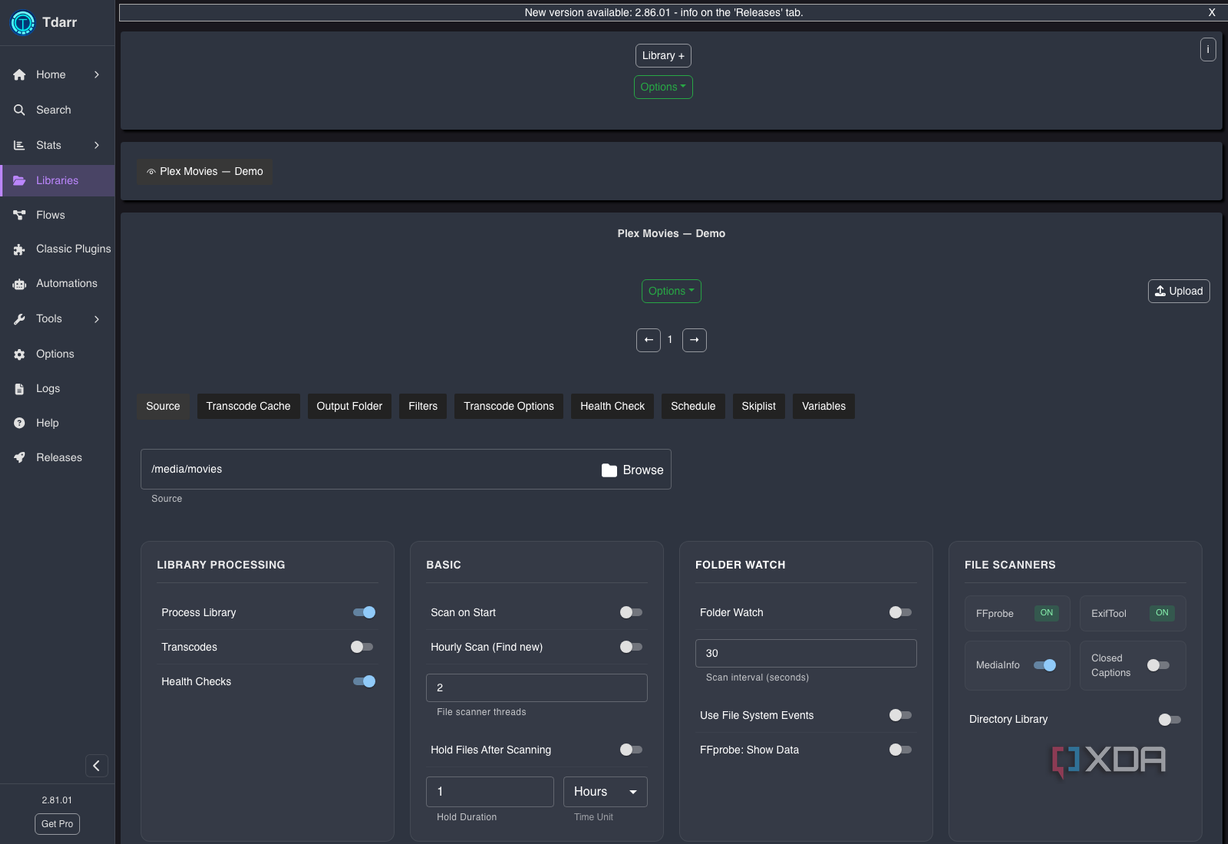Dismiss the new version banner with X
Screen dimensions: 1228x844
click(1212, 12)
